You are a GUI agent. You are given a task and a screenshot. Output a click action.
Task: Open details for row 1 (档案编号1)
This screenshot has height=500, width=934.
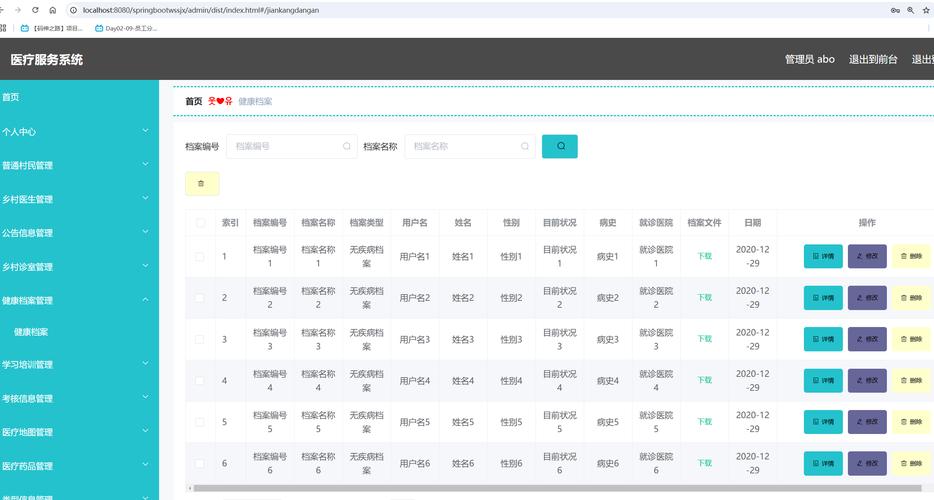tap(823, 256)
